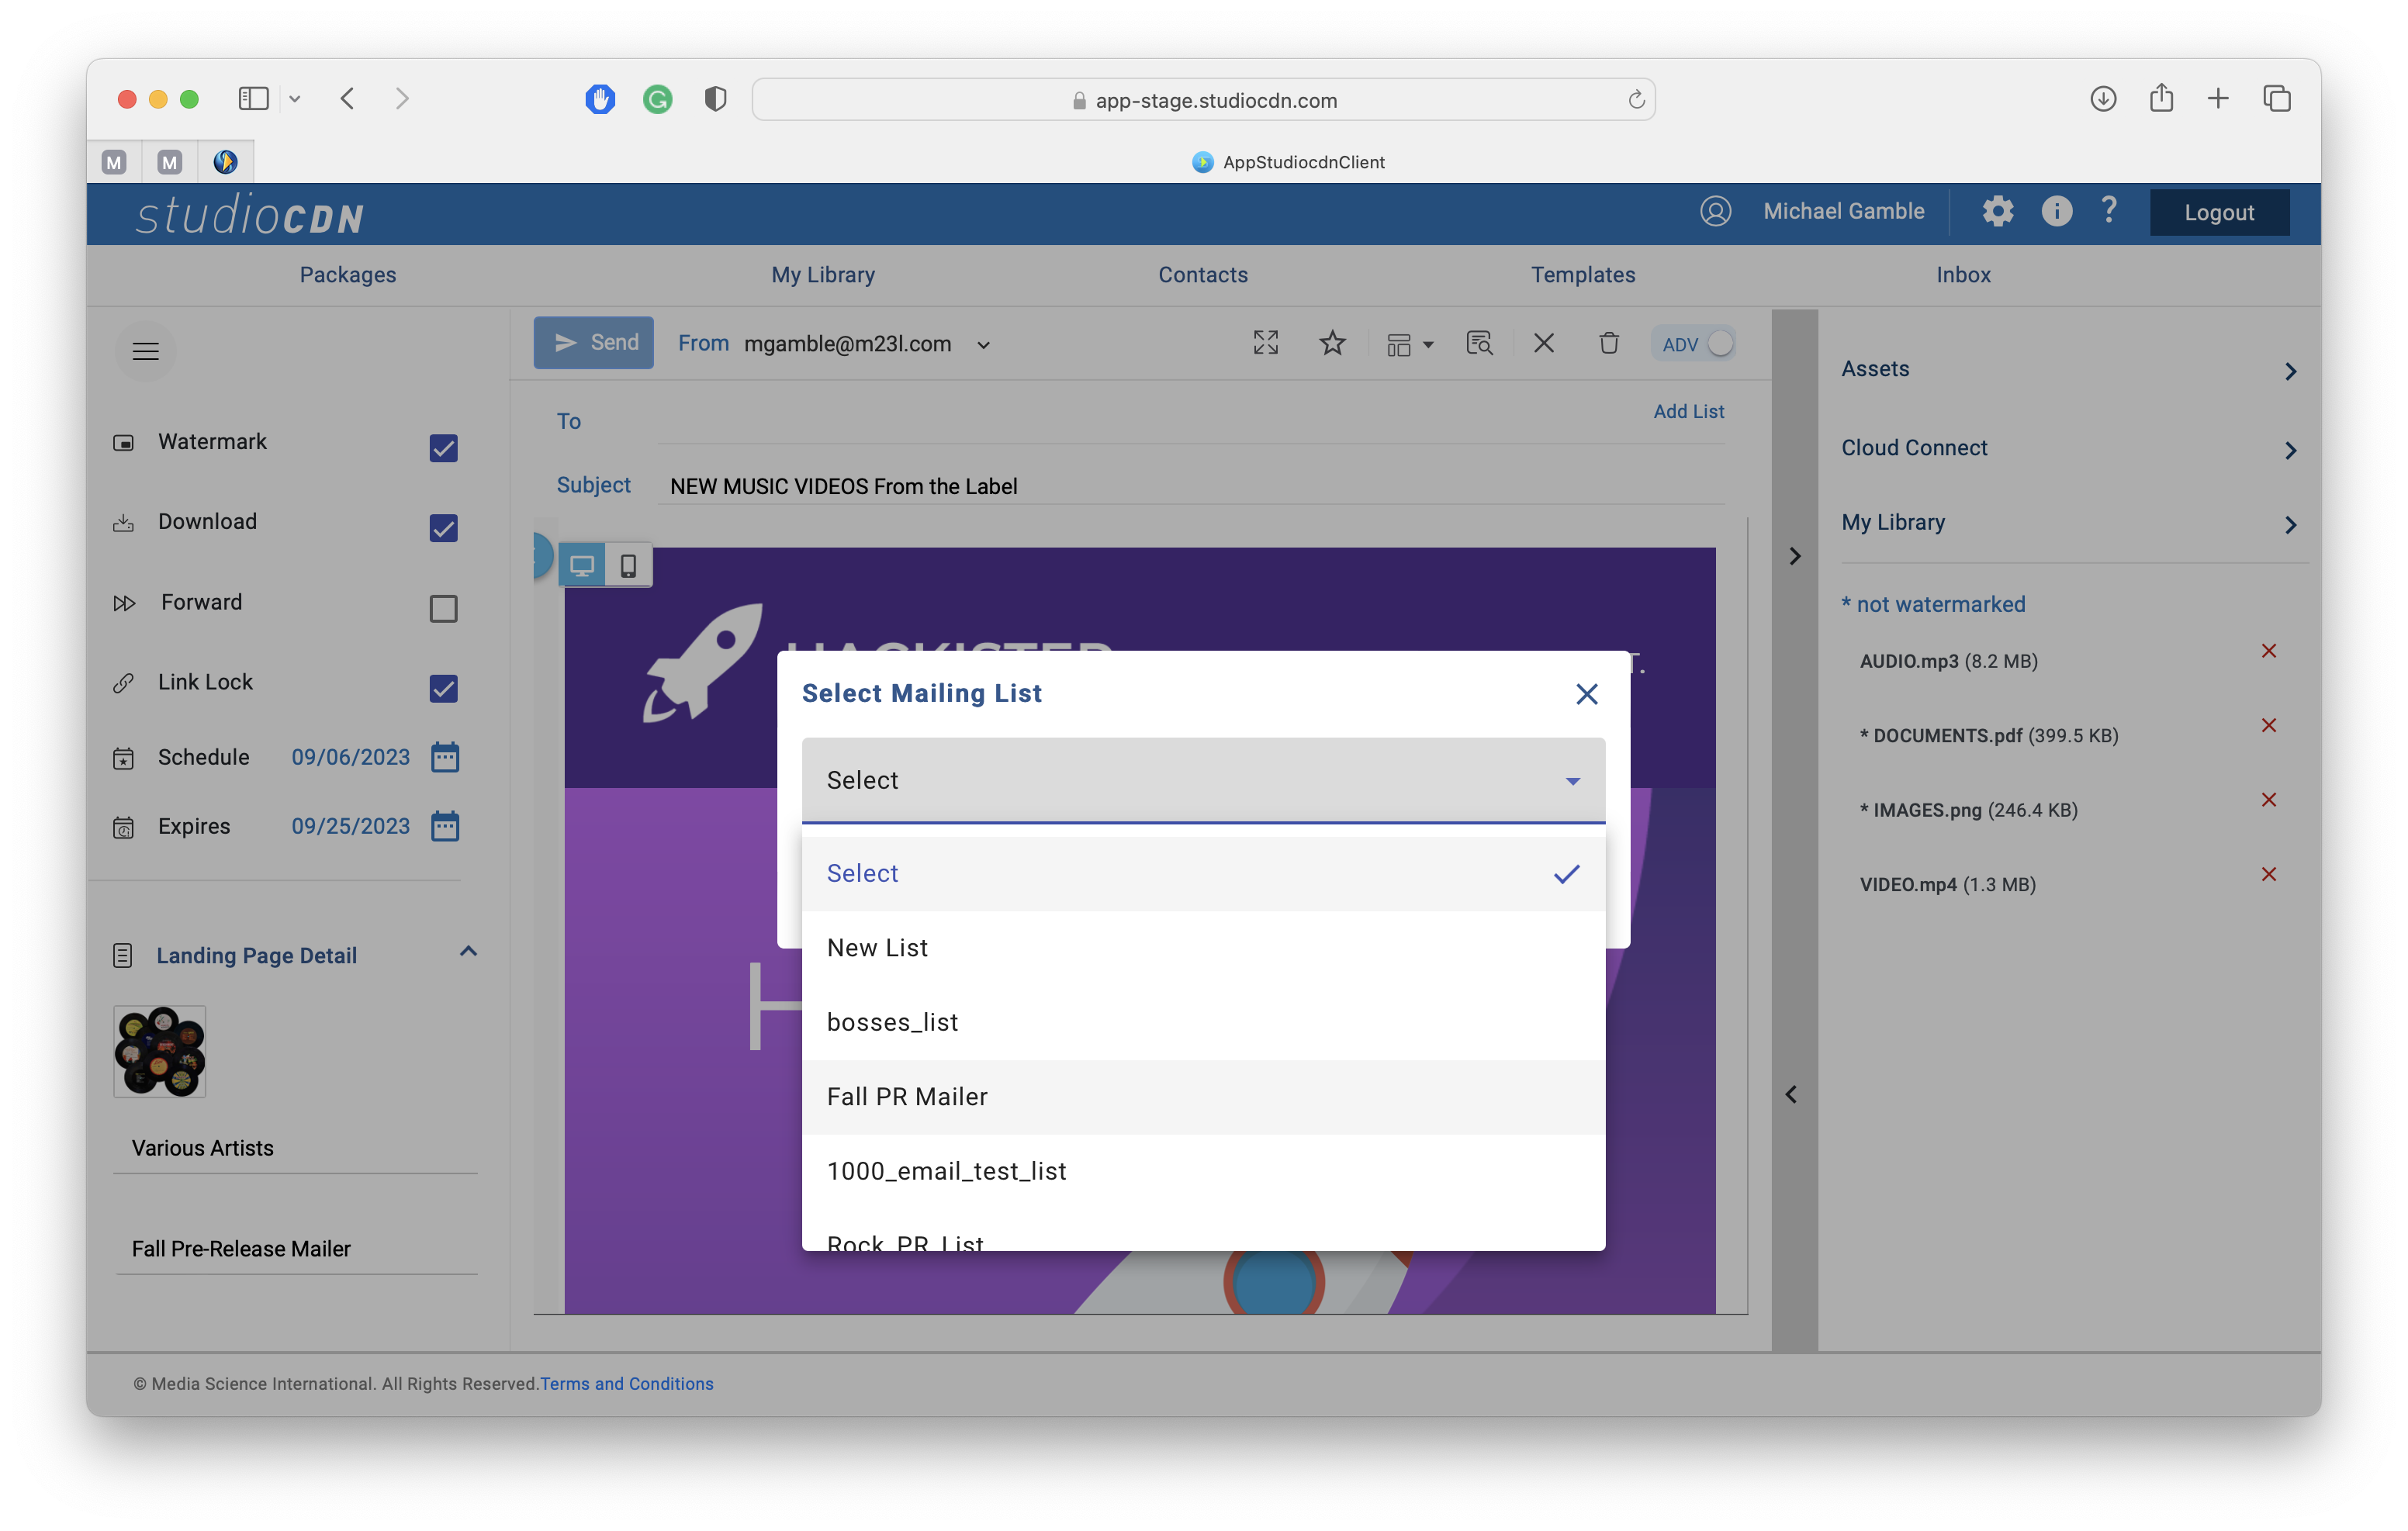Click the Various Artists text field
Screen dimensions: 2408x1531
[x=296, y=1148]
